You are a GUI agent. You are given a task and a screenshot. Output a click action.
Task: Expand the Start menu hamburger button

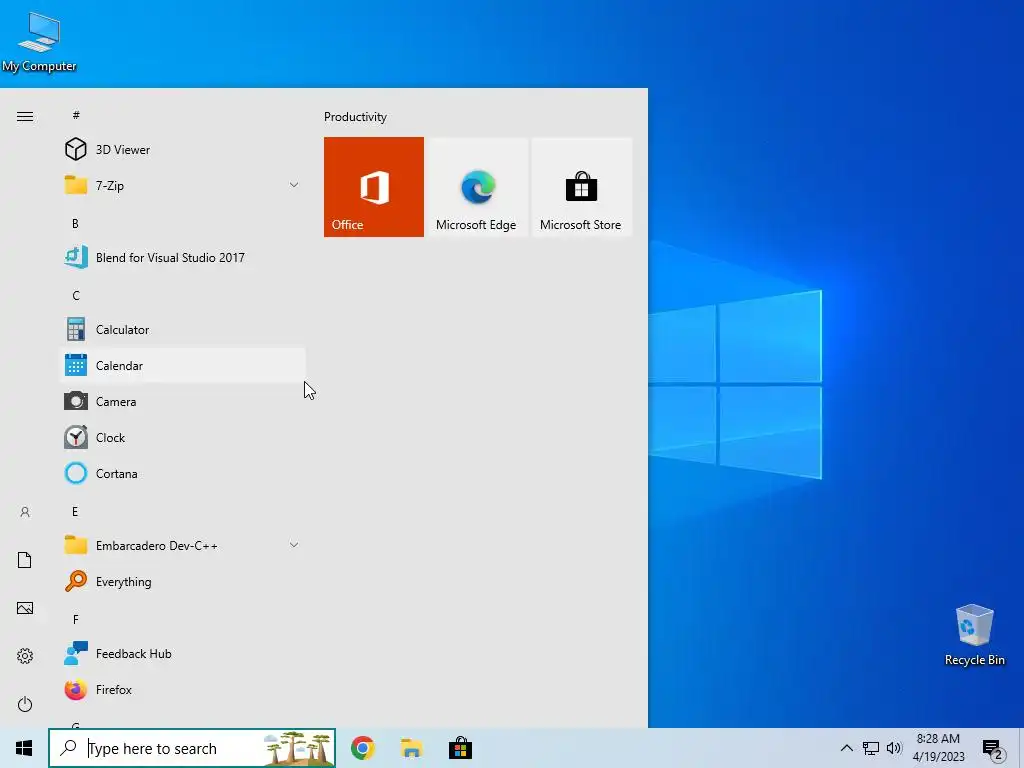coord(25,116)
